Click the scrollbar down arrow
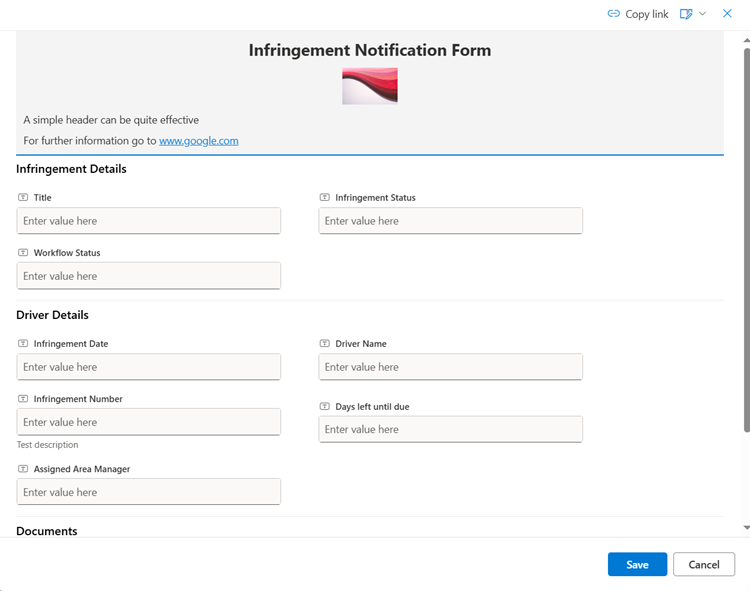Screen dimensions: 750x591 [745, 527]
